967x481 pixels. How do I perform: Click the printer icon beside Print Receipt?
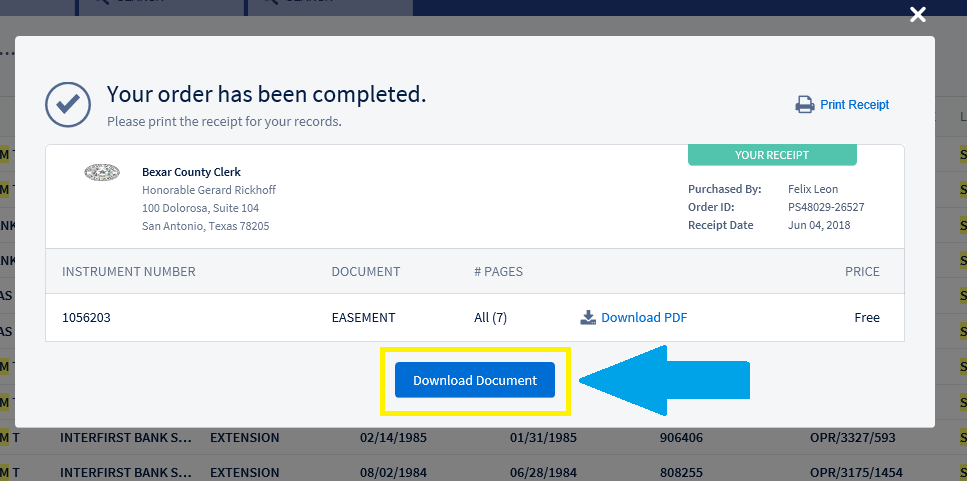804,105
